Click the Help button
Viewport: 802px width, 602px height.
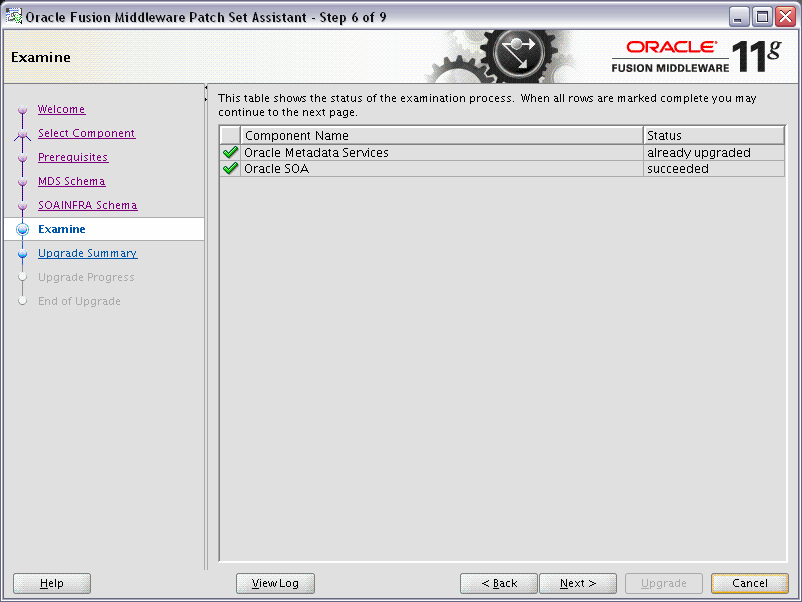52,583
